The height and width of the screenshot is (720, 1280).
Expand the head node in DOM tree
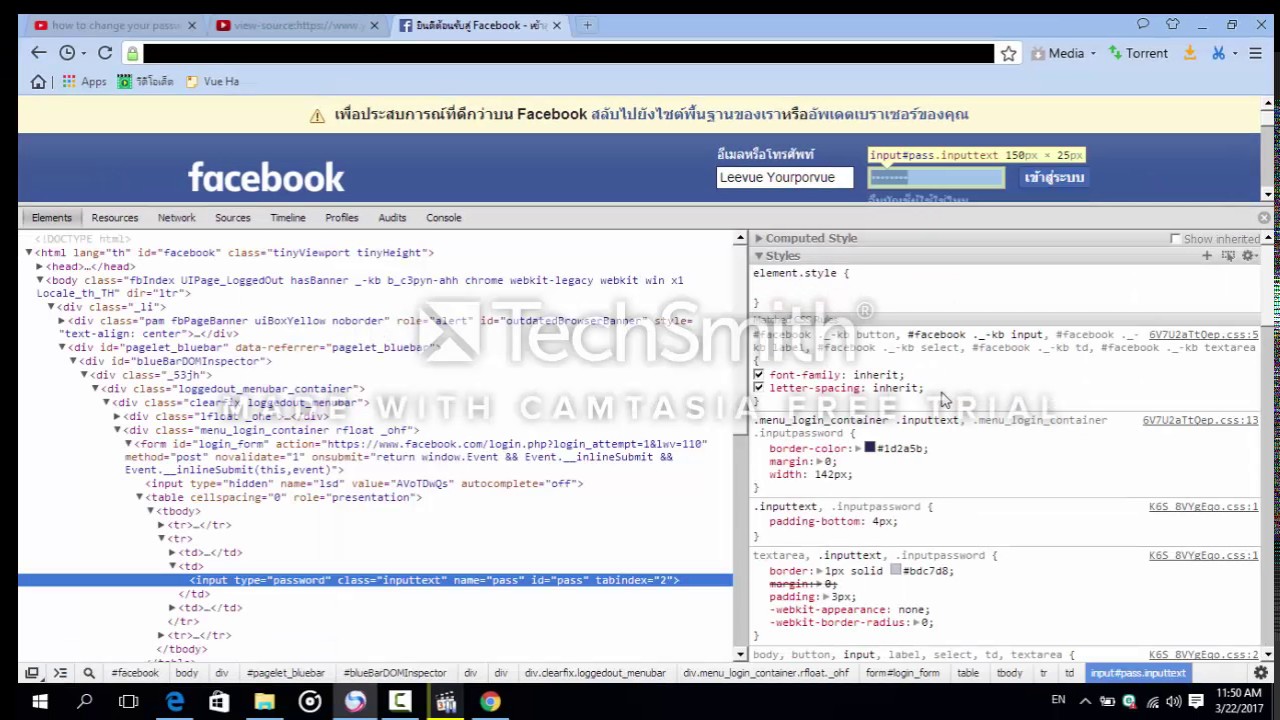click(x=40, y=267)
